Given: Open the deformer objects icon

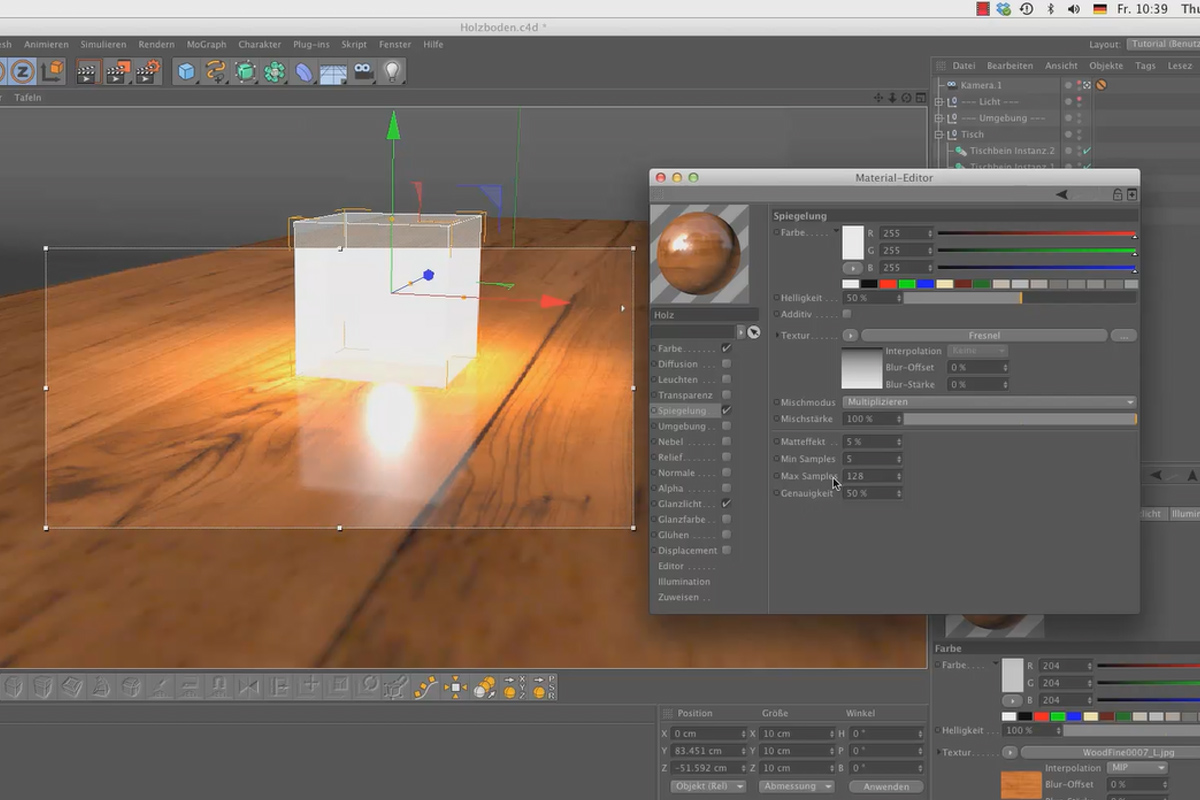Looking at the screenshot, I should 304,72.
